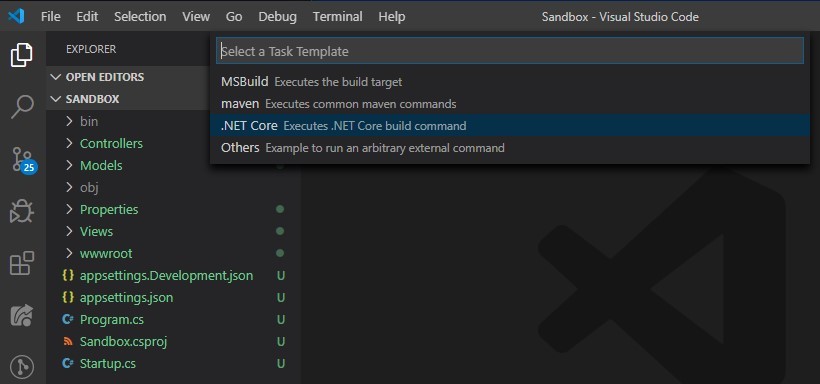Open Program.cs file

(x=112, y=319)
